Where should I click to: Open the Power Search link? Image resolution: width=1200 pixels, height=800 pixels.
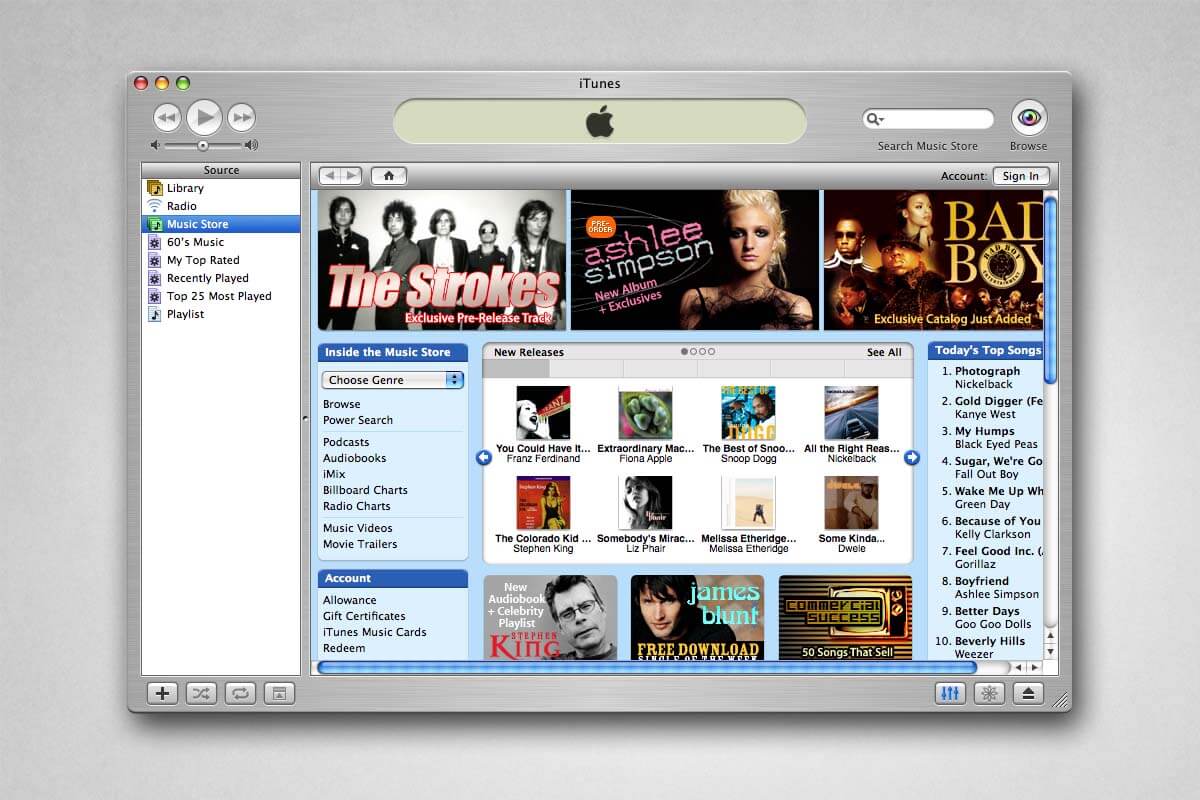[x=358, y=420]
